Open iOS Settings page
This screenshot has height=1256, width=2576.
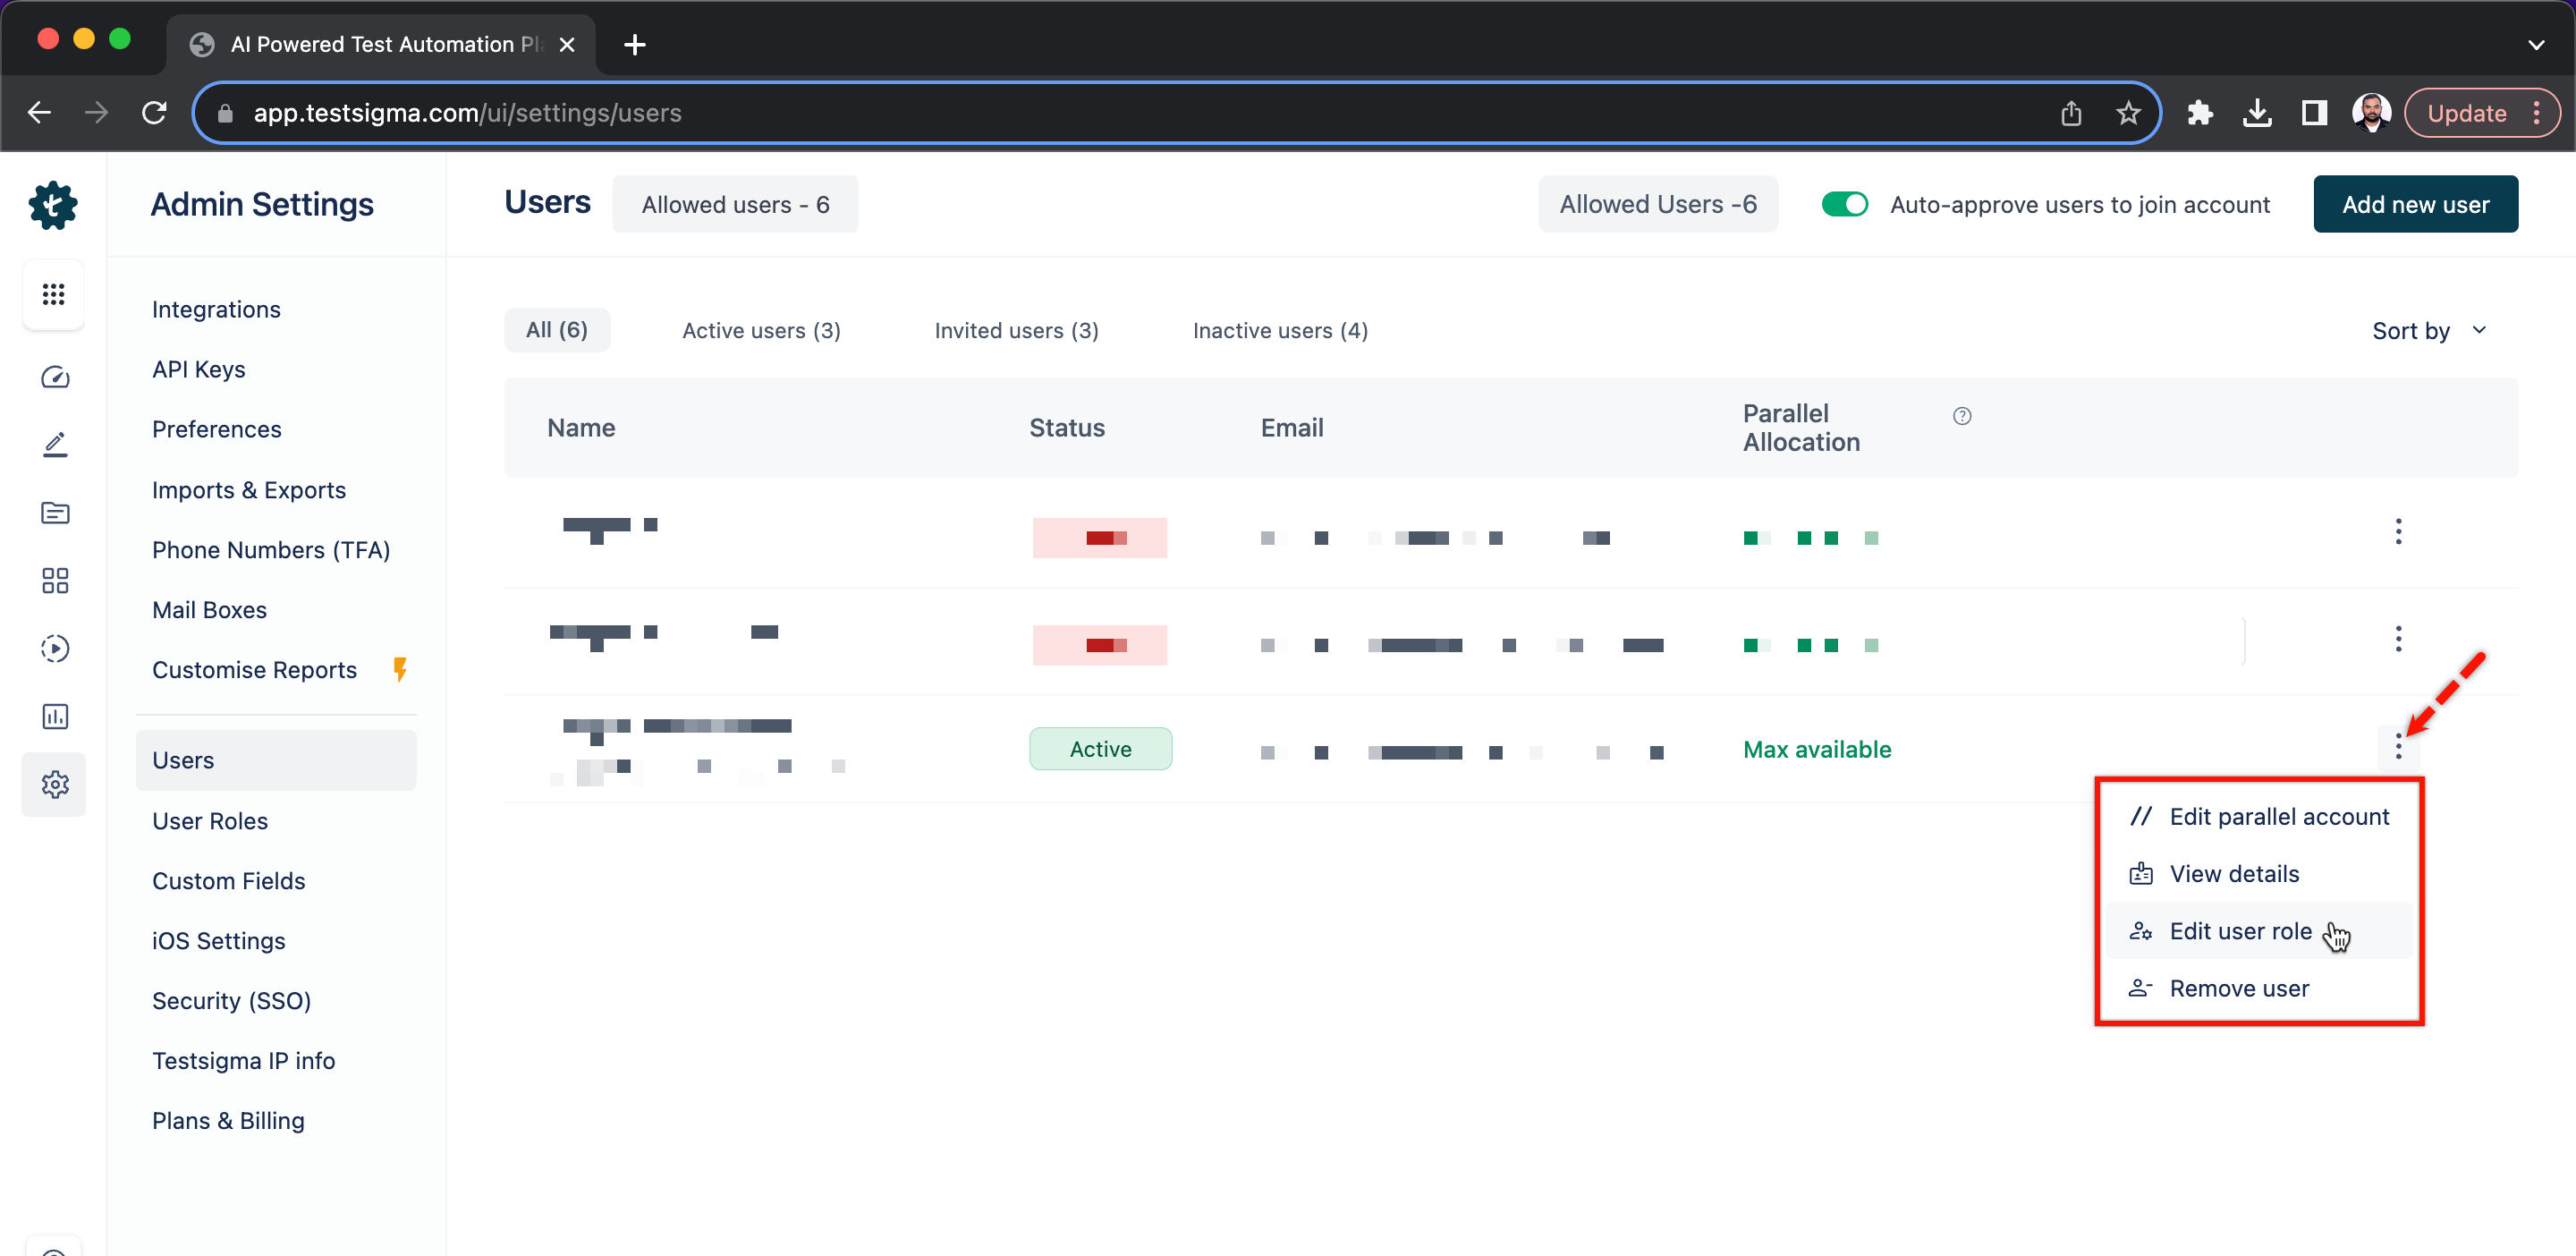219,940
